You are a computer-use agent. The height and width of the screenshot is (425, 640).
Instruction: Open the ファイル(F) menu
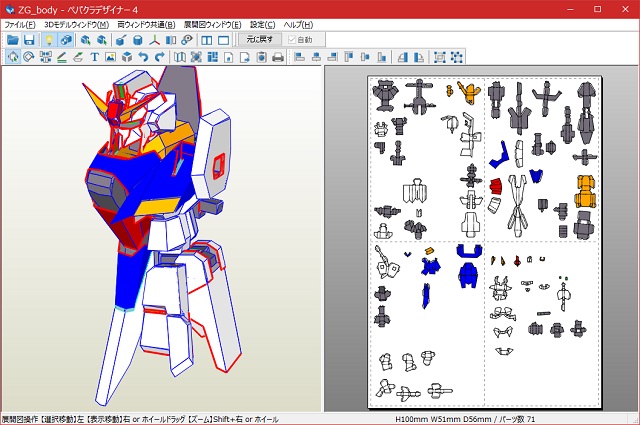20,24
